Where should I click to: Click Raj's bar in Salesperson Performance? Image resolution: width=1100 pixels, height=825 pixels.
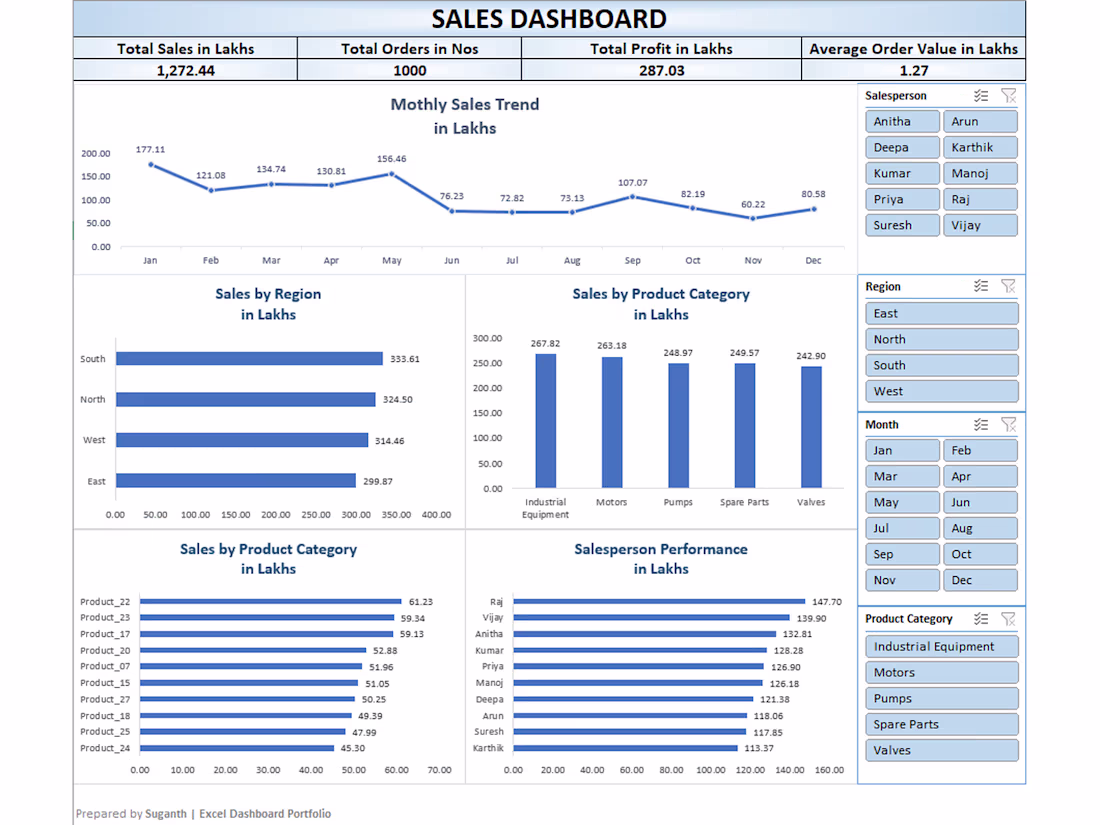(x=659, y=601)
